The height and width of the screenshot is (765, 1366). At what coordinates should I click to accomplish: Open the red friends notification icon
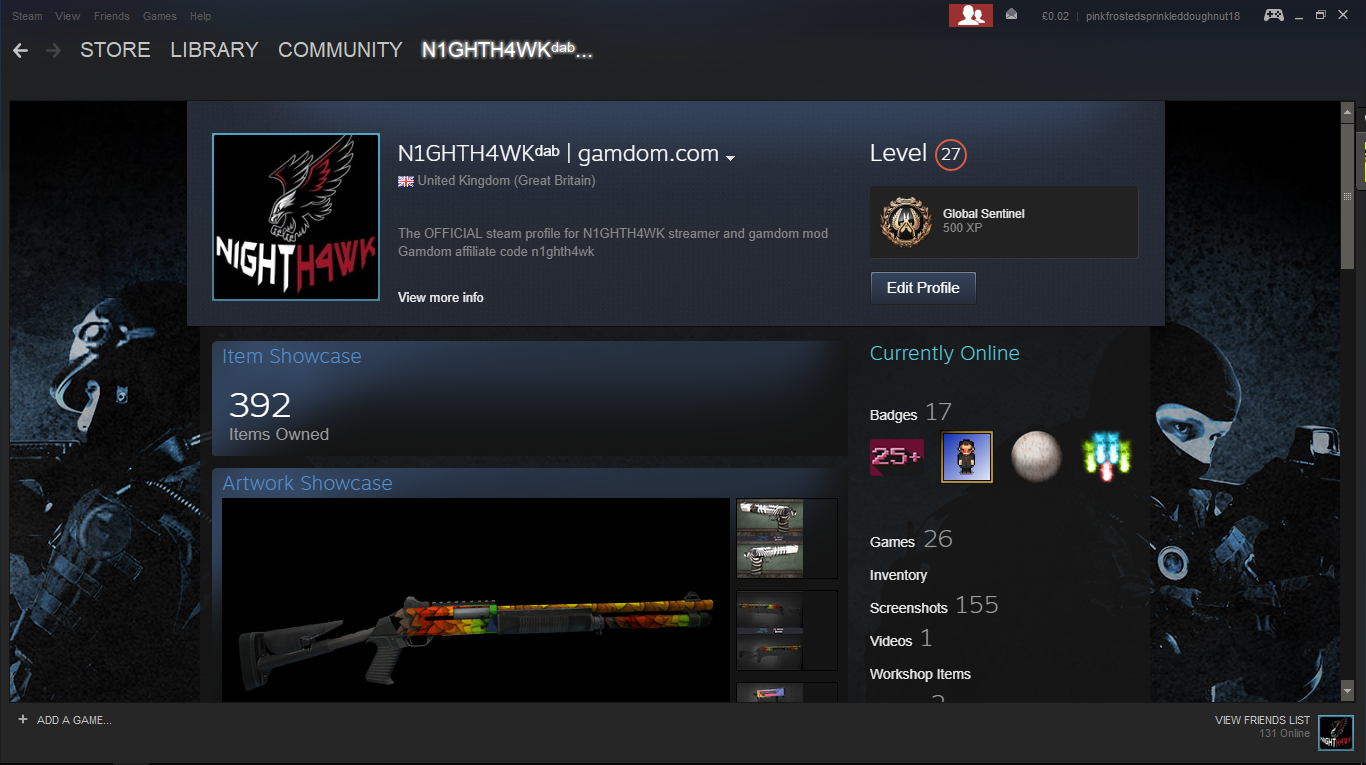tap(970, 15)
